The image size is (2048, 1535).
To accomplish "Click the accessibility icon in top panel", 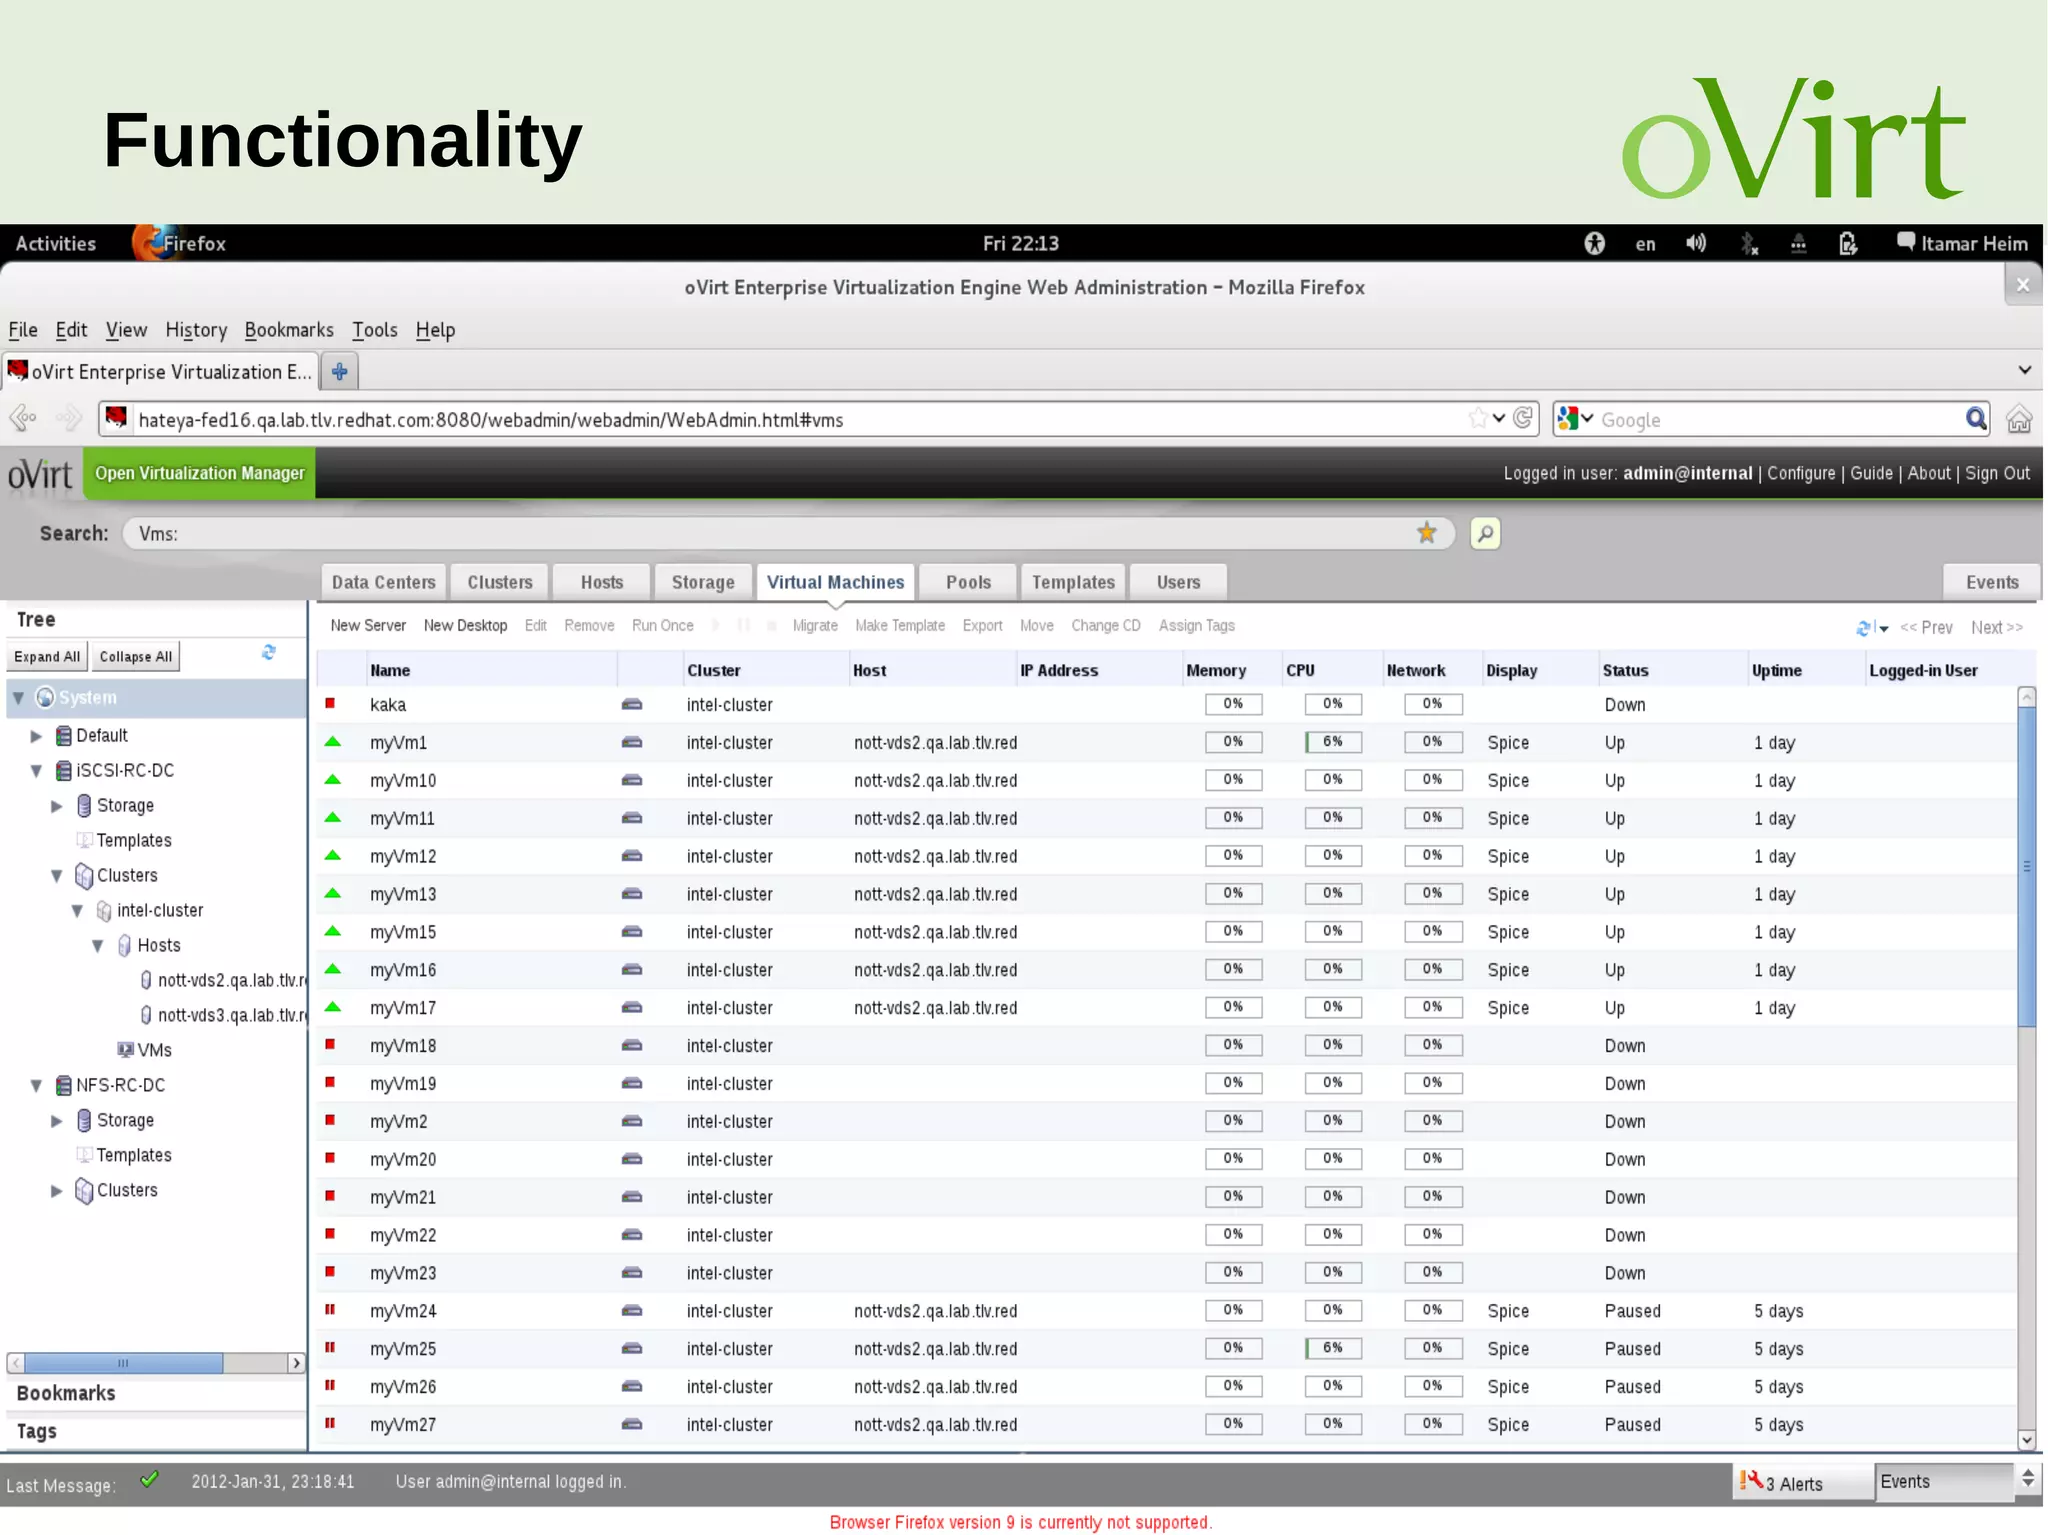I will [x=1595, y=243].
